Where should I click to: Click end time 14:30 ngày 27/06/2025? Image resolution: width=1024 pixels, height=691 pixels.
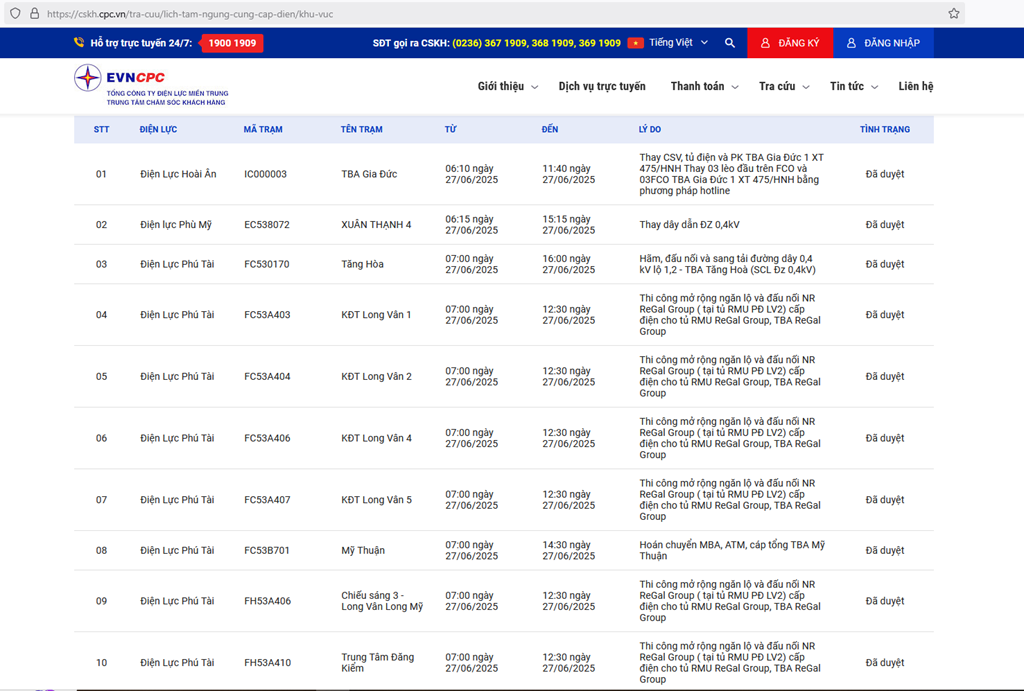pyautogui.click(x=569, y=551)
